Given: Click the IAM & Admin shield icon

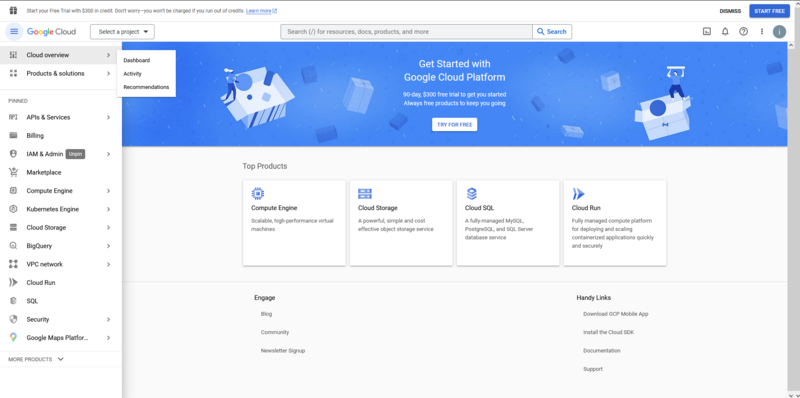Looking at the screenshot, I should pos(13,154).
